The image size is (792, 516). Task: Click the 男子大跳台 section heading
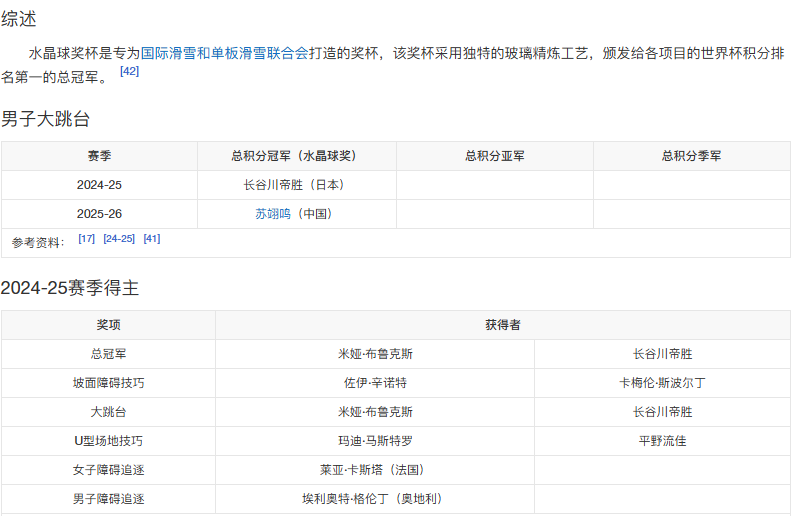pyautogui.click(x=45, y=120)
